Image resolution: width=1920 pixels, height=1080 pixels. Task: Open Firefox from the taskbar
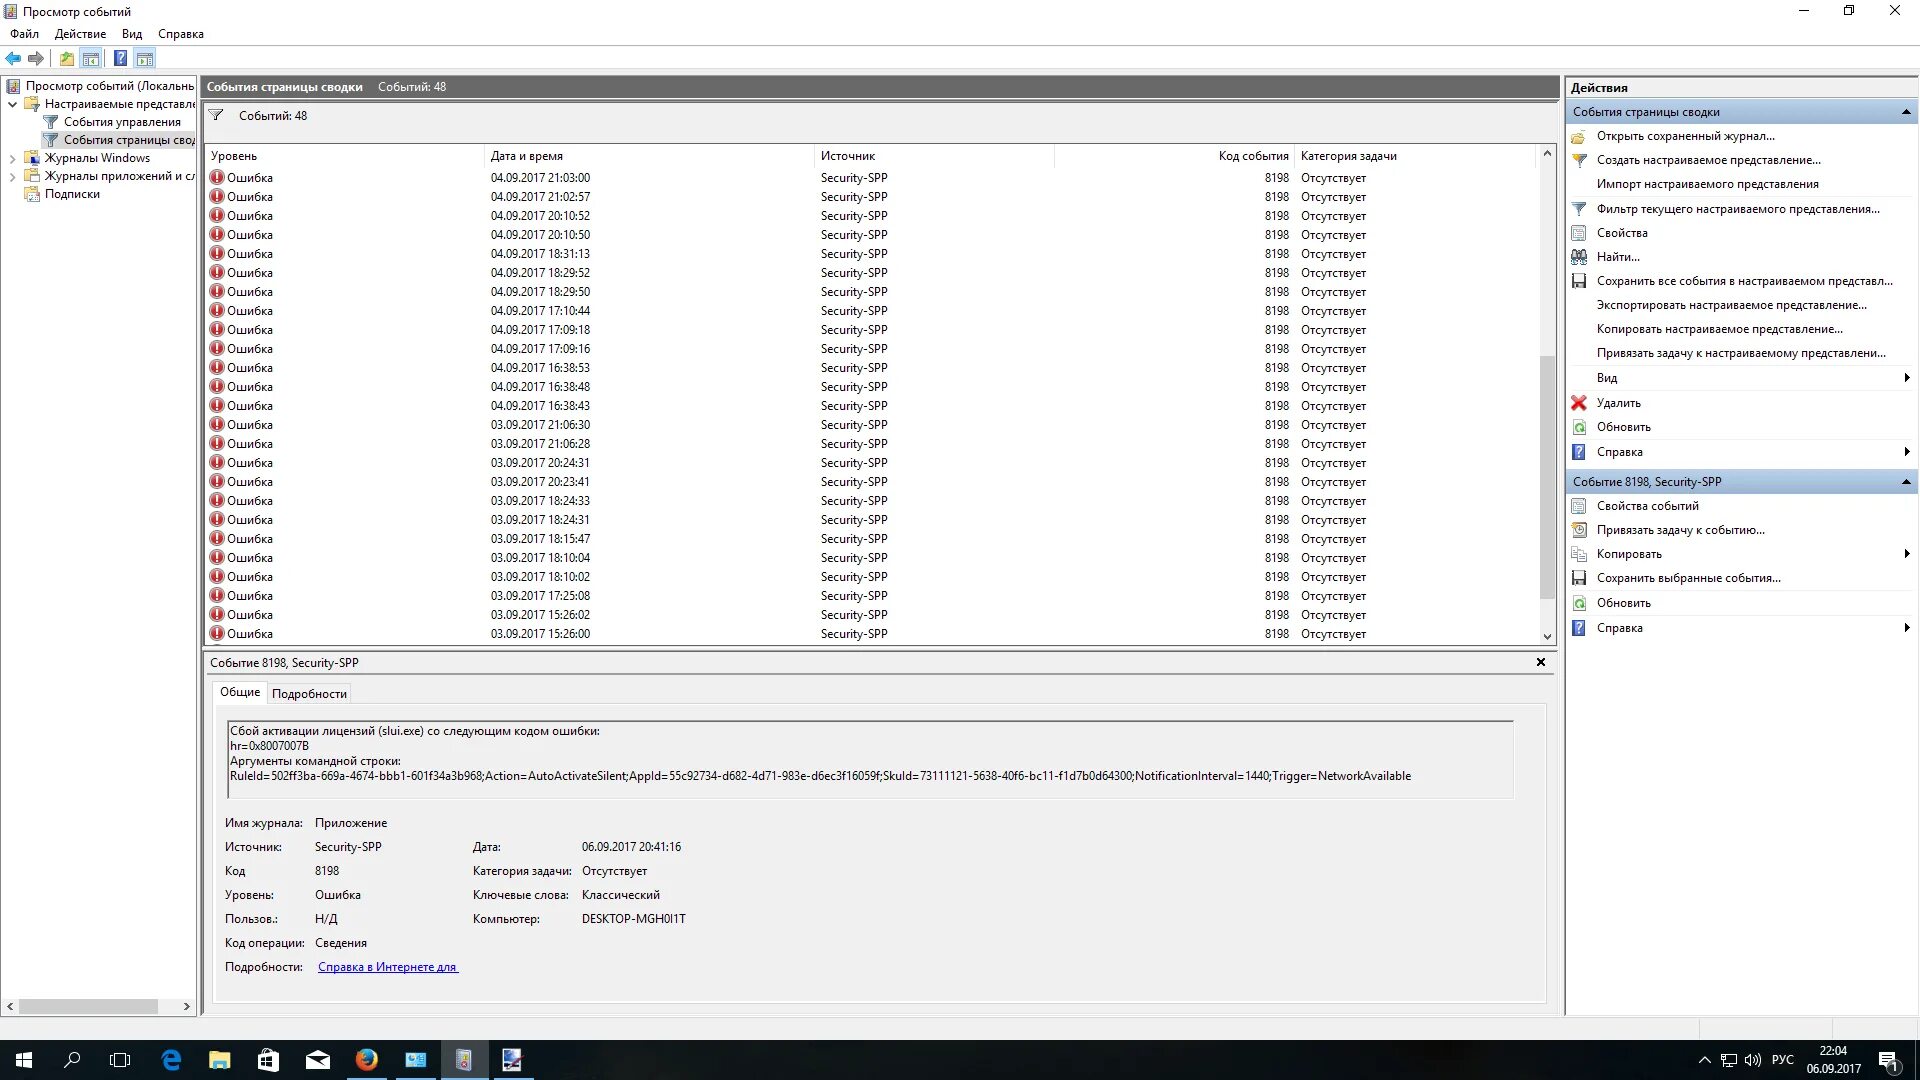coord(367,1060)
